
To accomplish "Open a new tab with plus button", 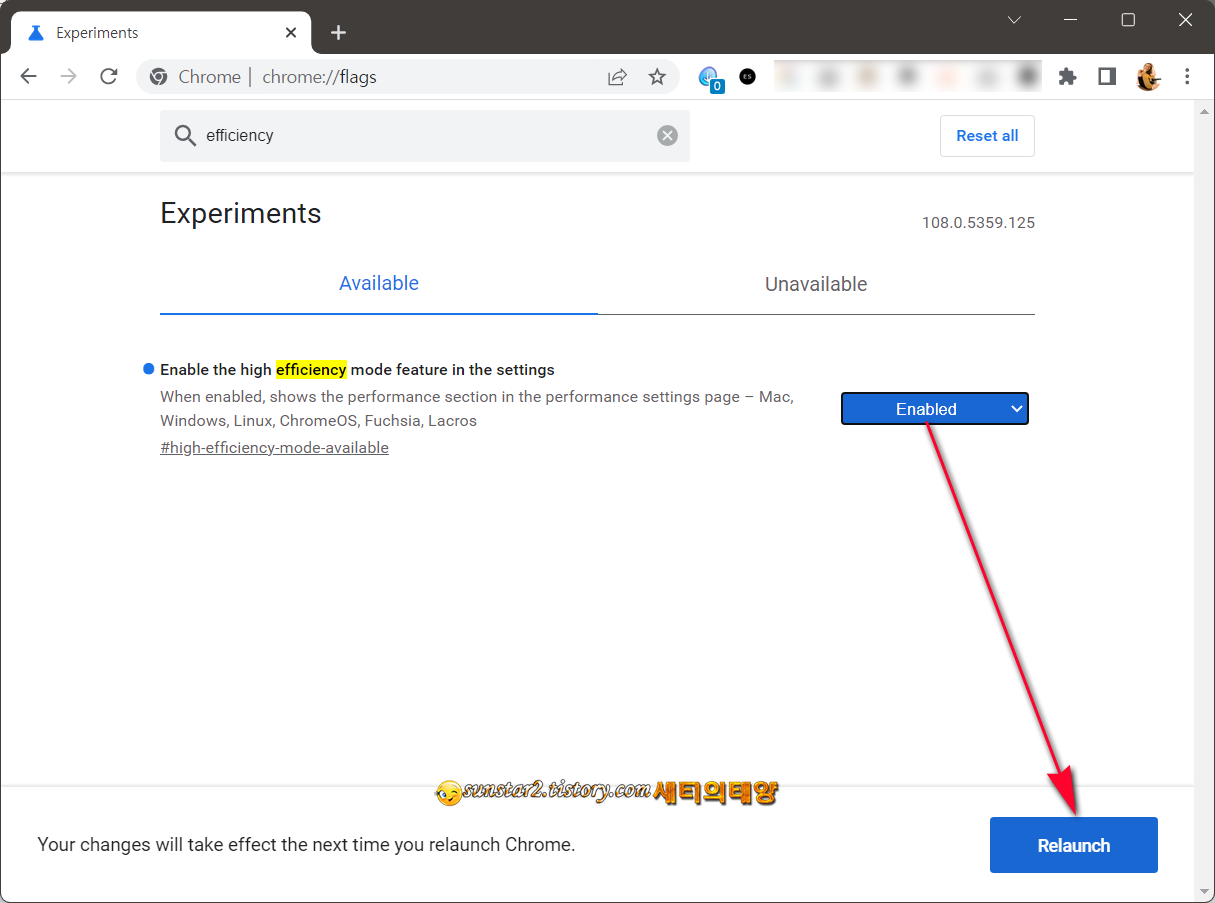I will point(338,33).
